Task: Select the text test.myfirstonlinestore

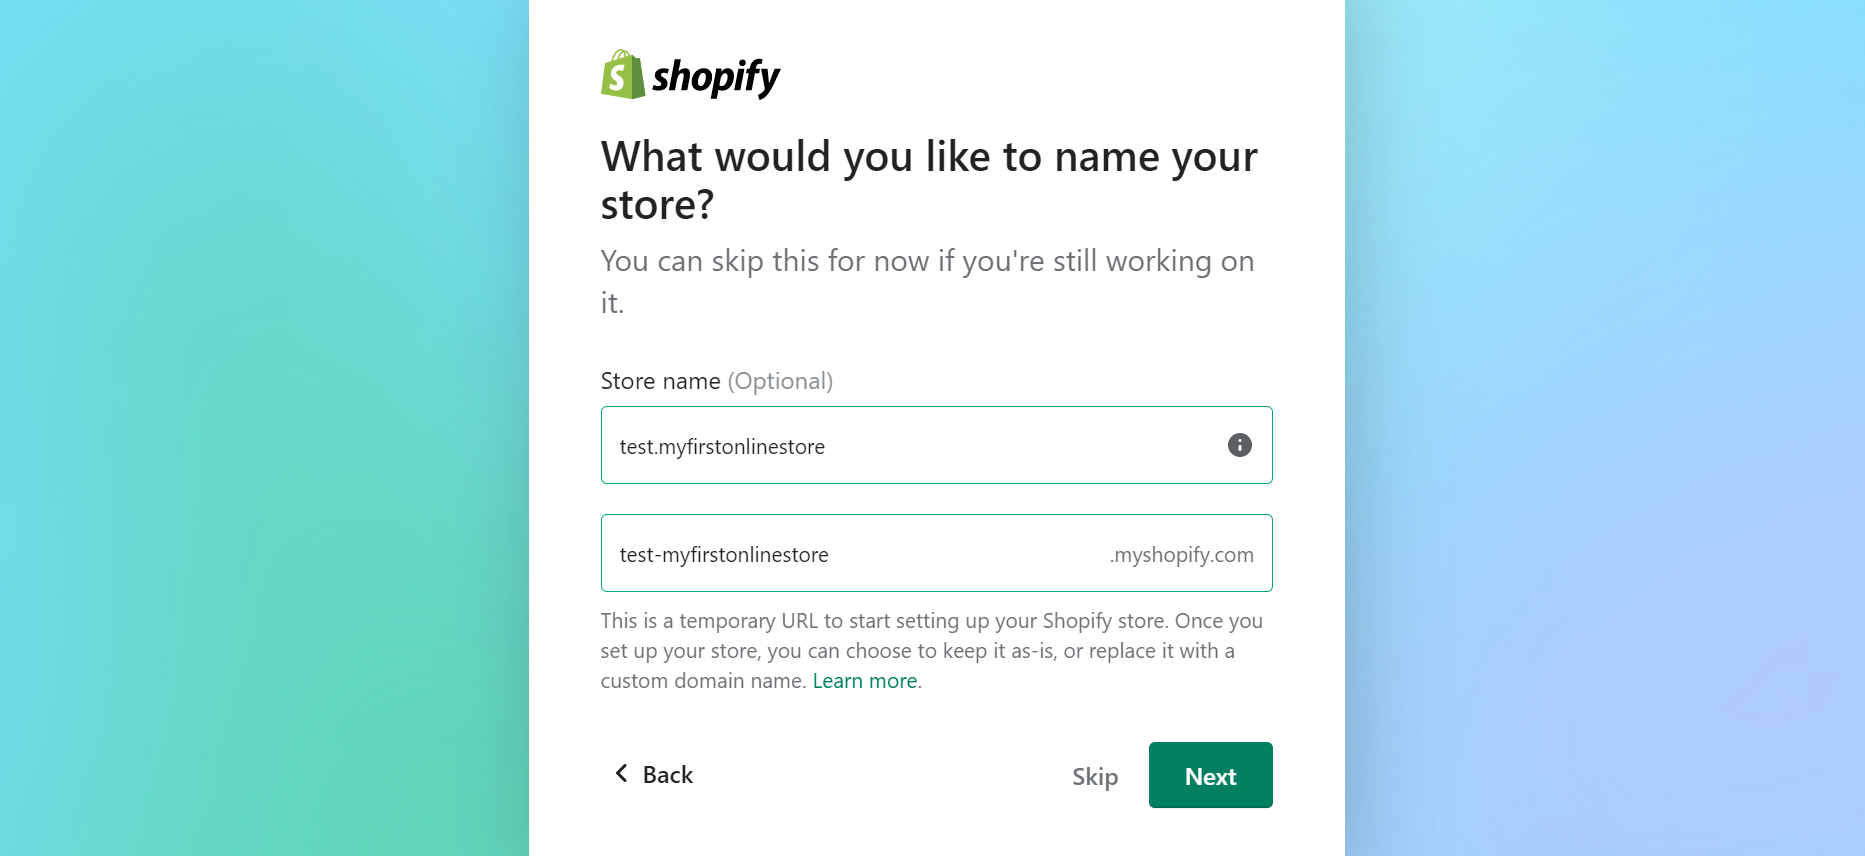Action: click(722, 446)
